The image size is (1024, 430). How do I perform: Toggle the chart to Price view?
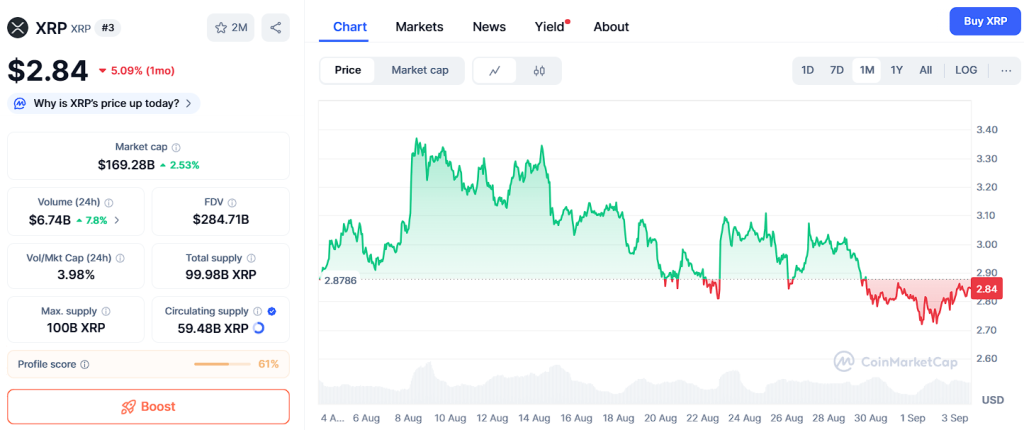tap(348, 70)
